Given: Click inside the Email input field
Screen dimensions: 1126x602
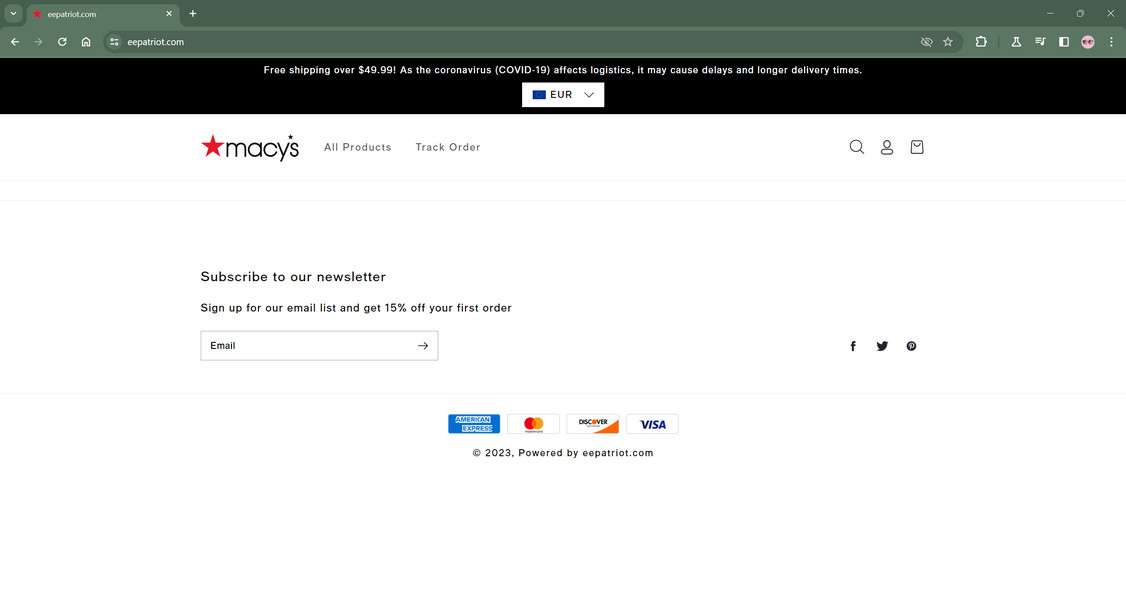Looking at the screenshot, I should 300,345.
